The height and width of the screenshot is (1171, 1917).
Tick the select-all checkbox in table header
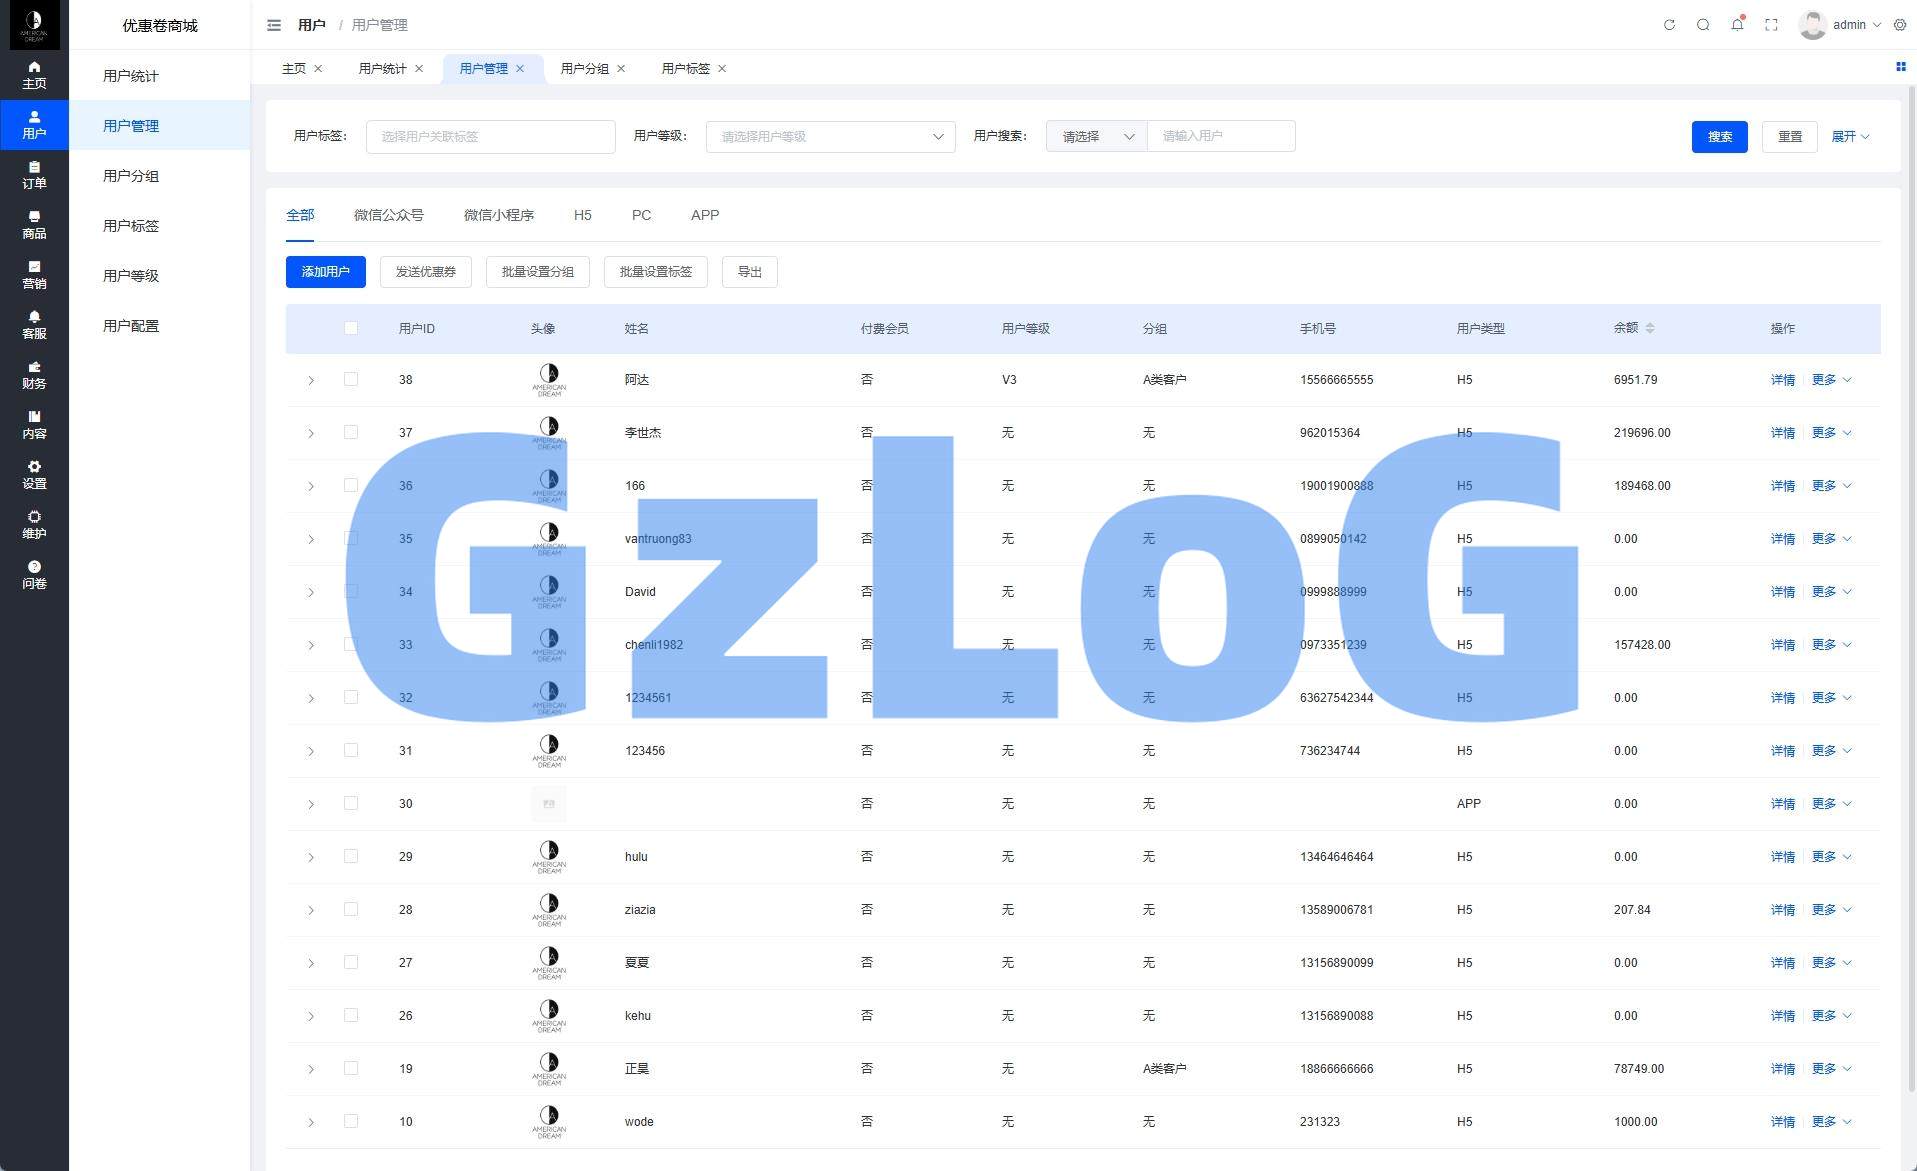point(351,328)
